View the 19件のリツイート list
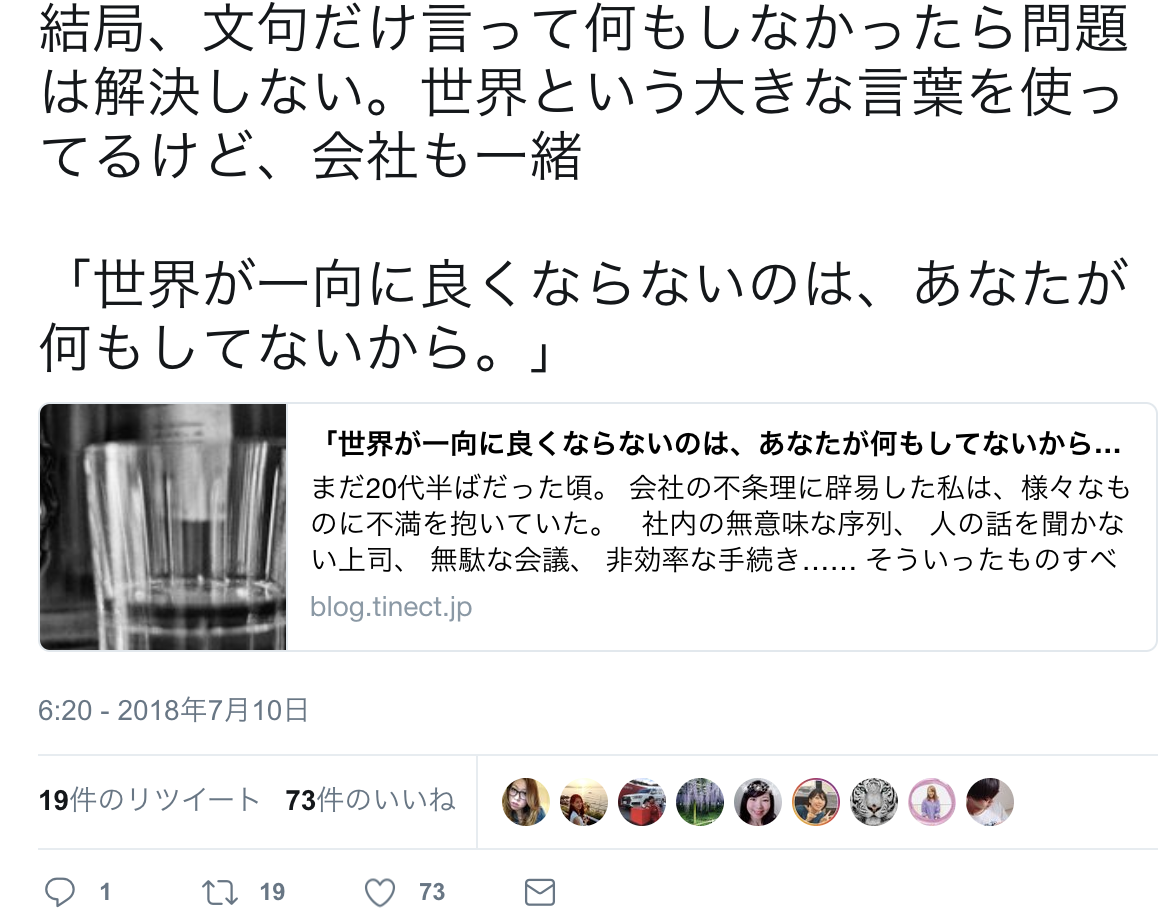The width and height of the screenshot is (1172, 914). [x=149, y=800]
